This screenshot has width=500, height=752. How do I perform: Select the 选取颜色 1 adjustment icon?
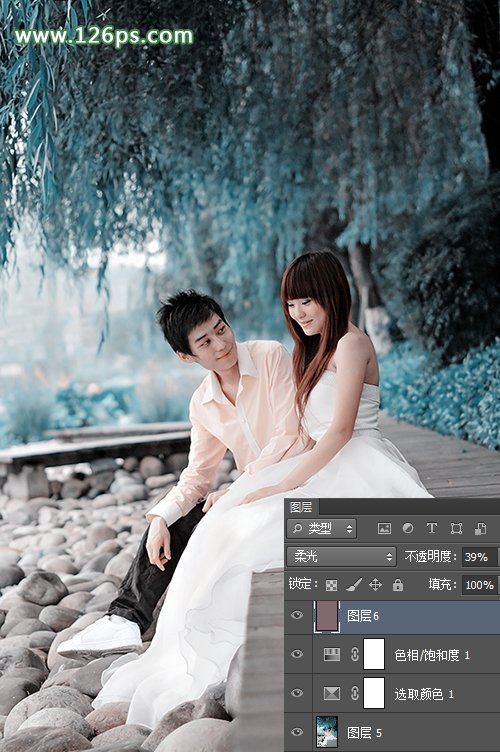[332, 693]
